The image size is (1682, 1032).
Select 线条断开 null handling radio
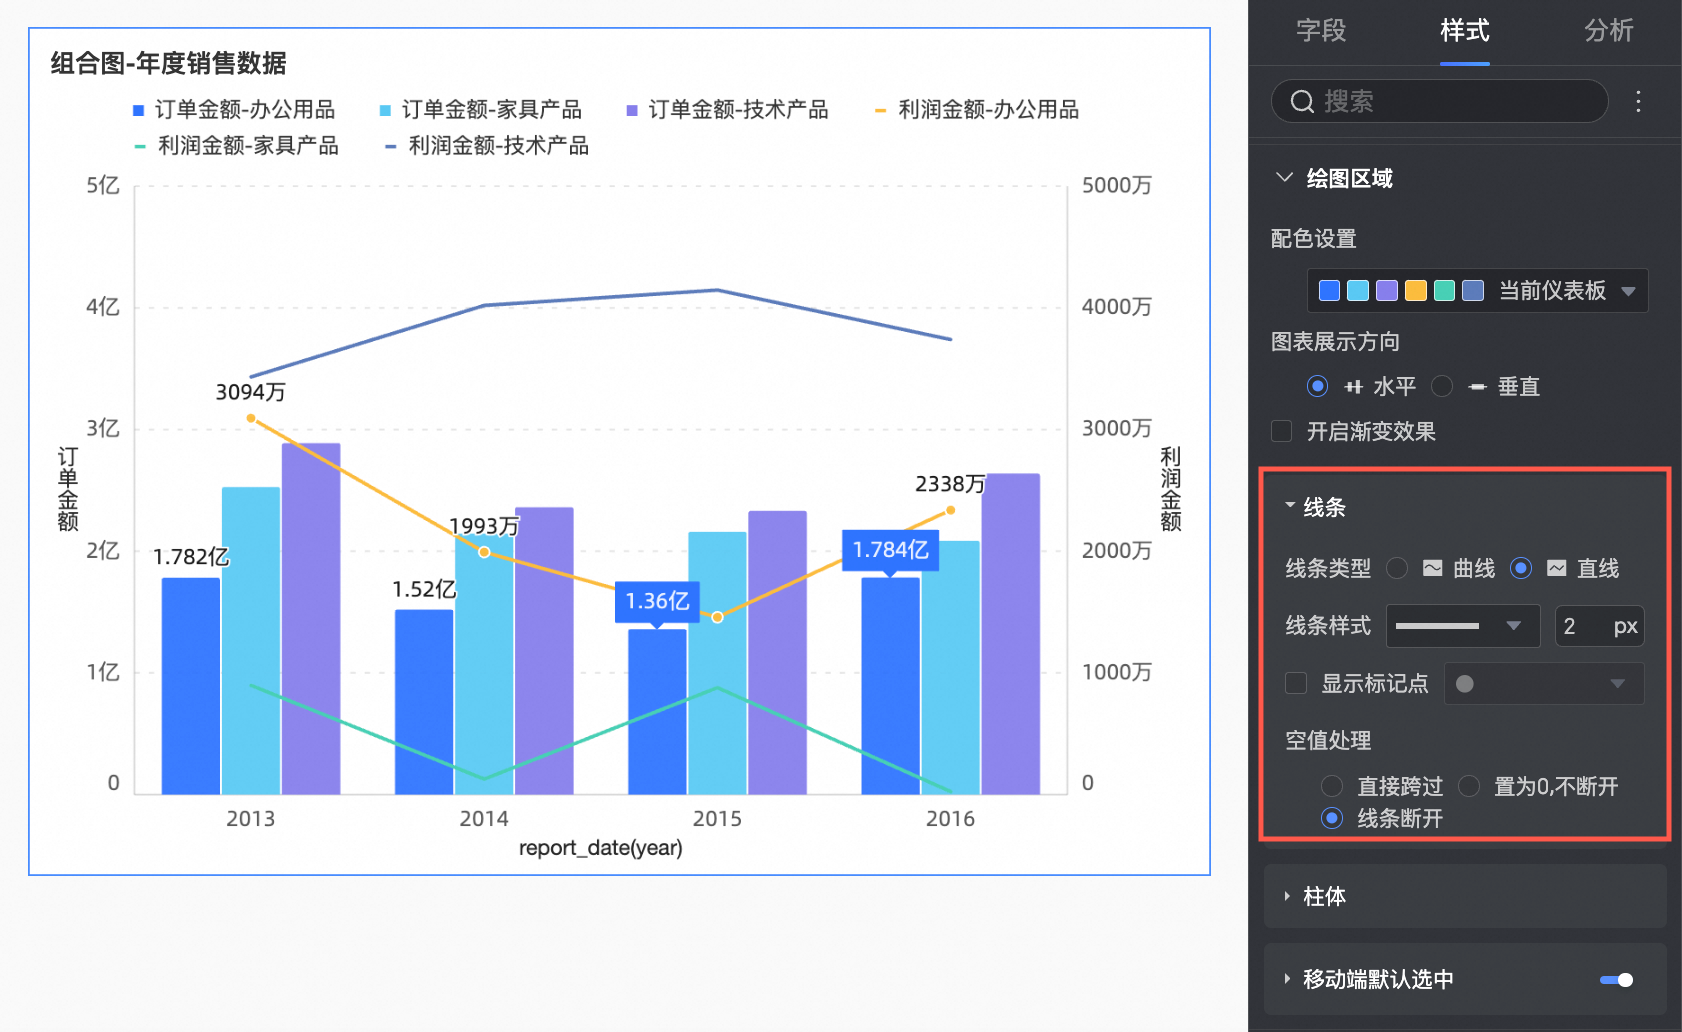[1332, 818]
